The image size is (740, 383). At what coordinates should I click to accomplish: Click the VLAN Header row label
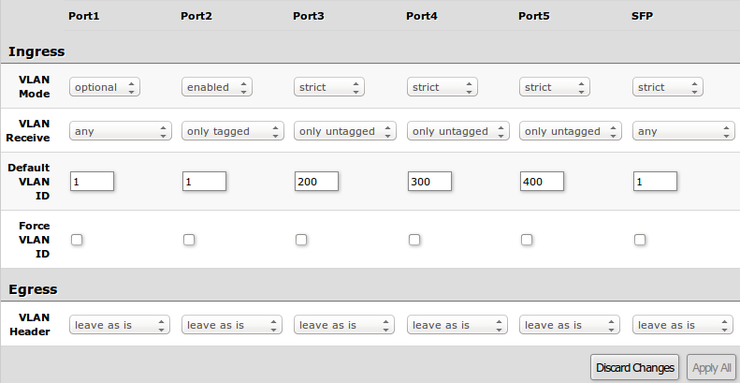[x=30, y=325]
